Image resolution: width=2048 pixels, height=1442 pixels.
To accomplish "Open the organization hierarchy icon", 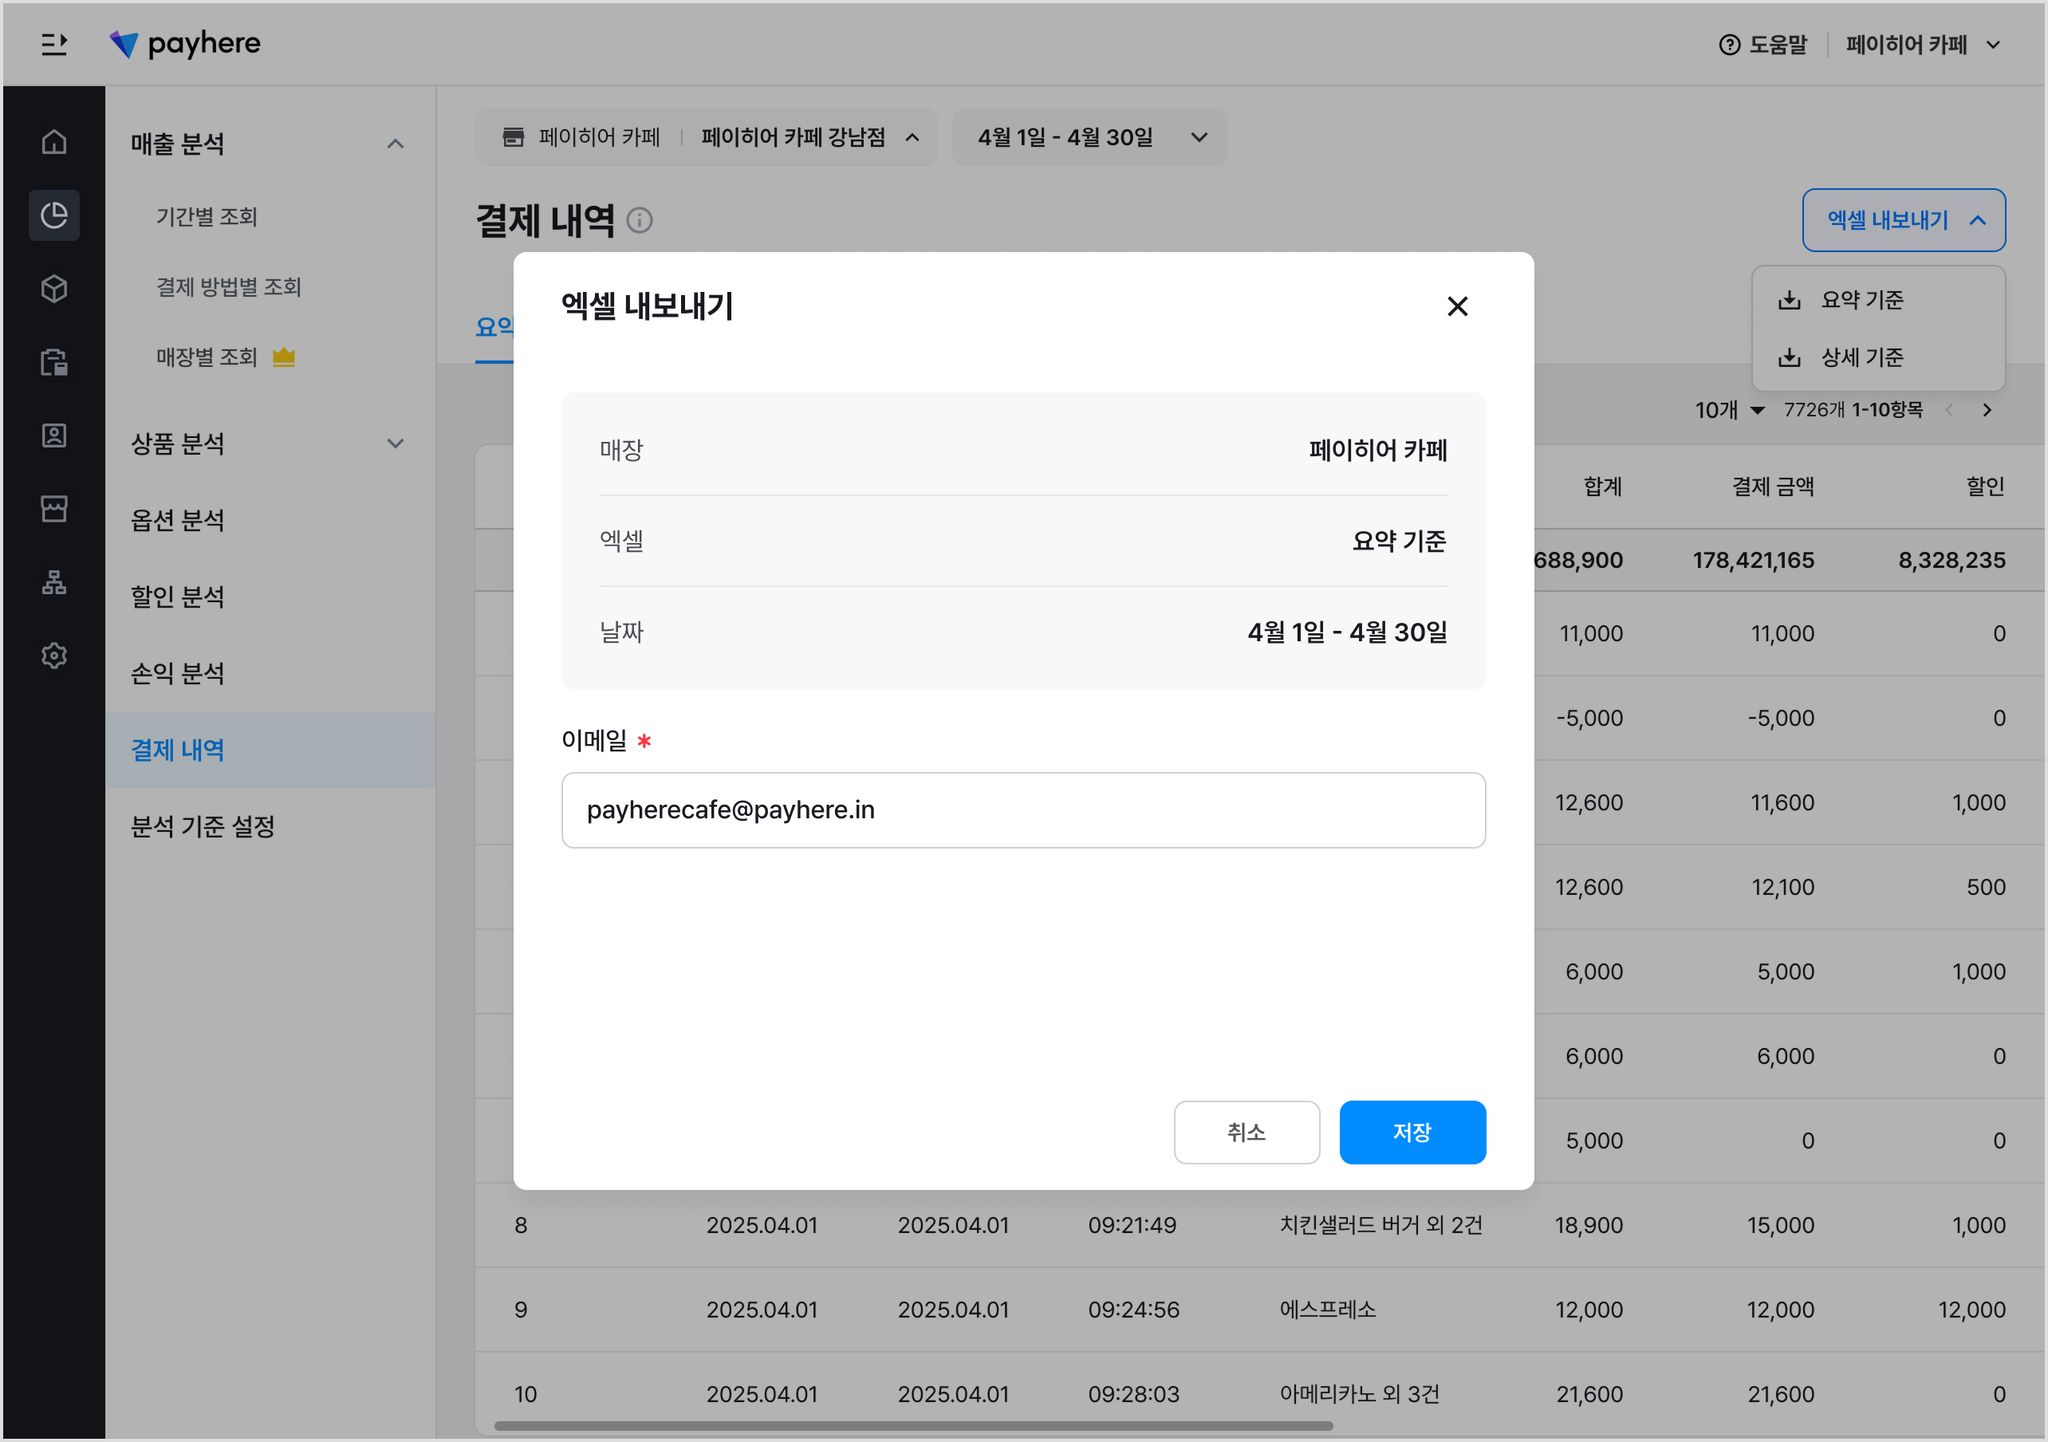I will [54, 582].
